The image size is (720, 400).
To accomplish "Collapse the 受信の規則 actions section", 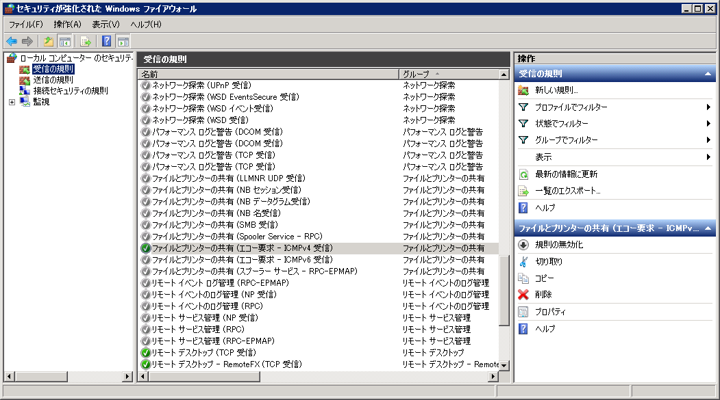I will click(x=708, y=74).
